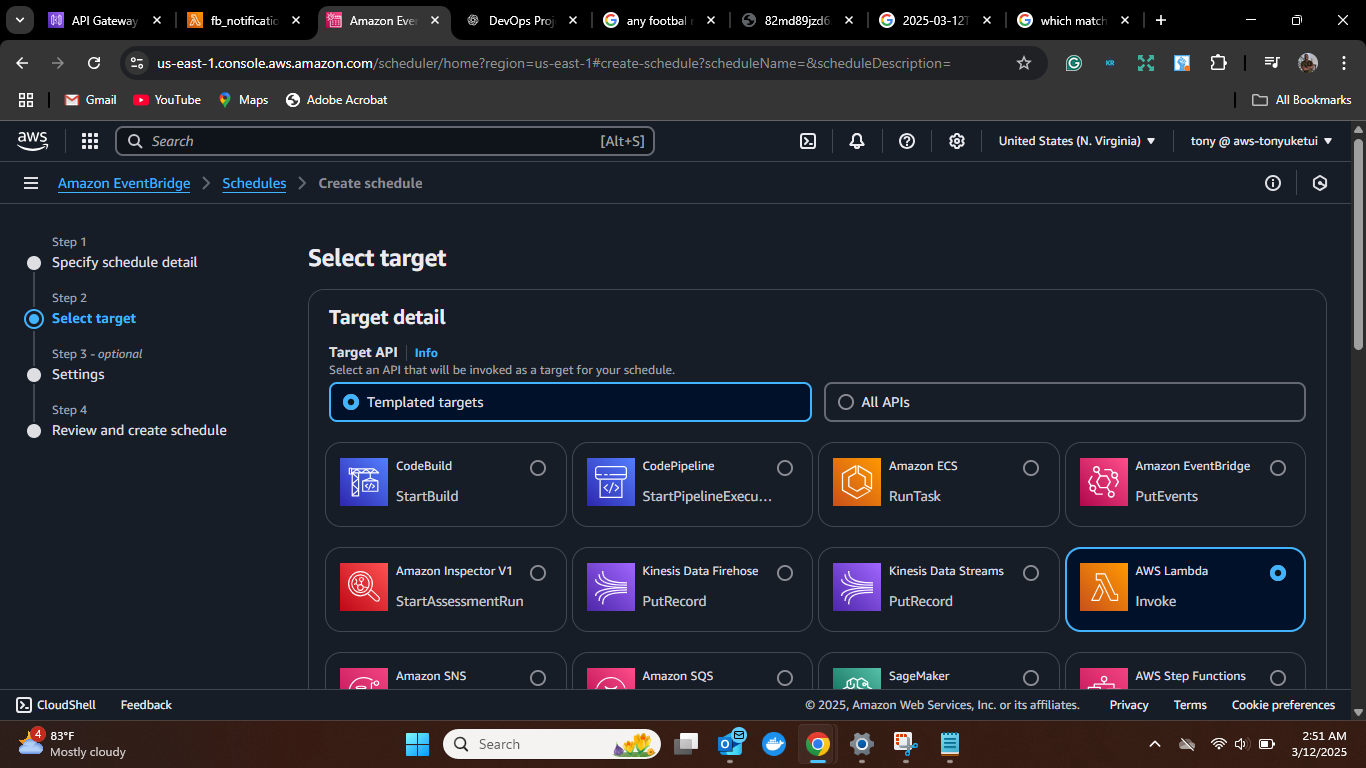Click the CodeBuild service icon
1366x768 pixels.
364,482
